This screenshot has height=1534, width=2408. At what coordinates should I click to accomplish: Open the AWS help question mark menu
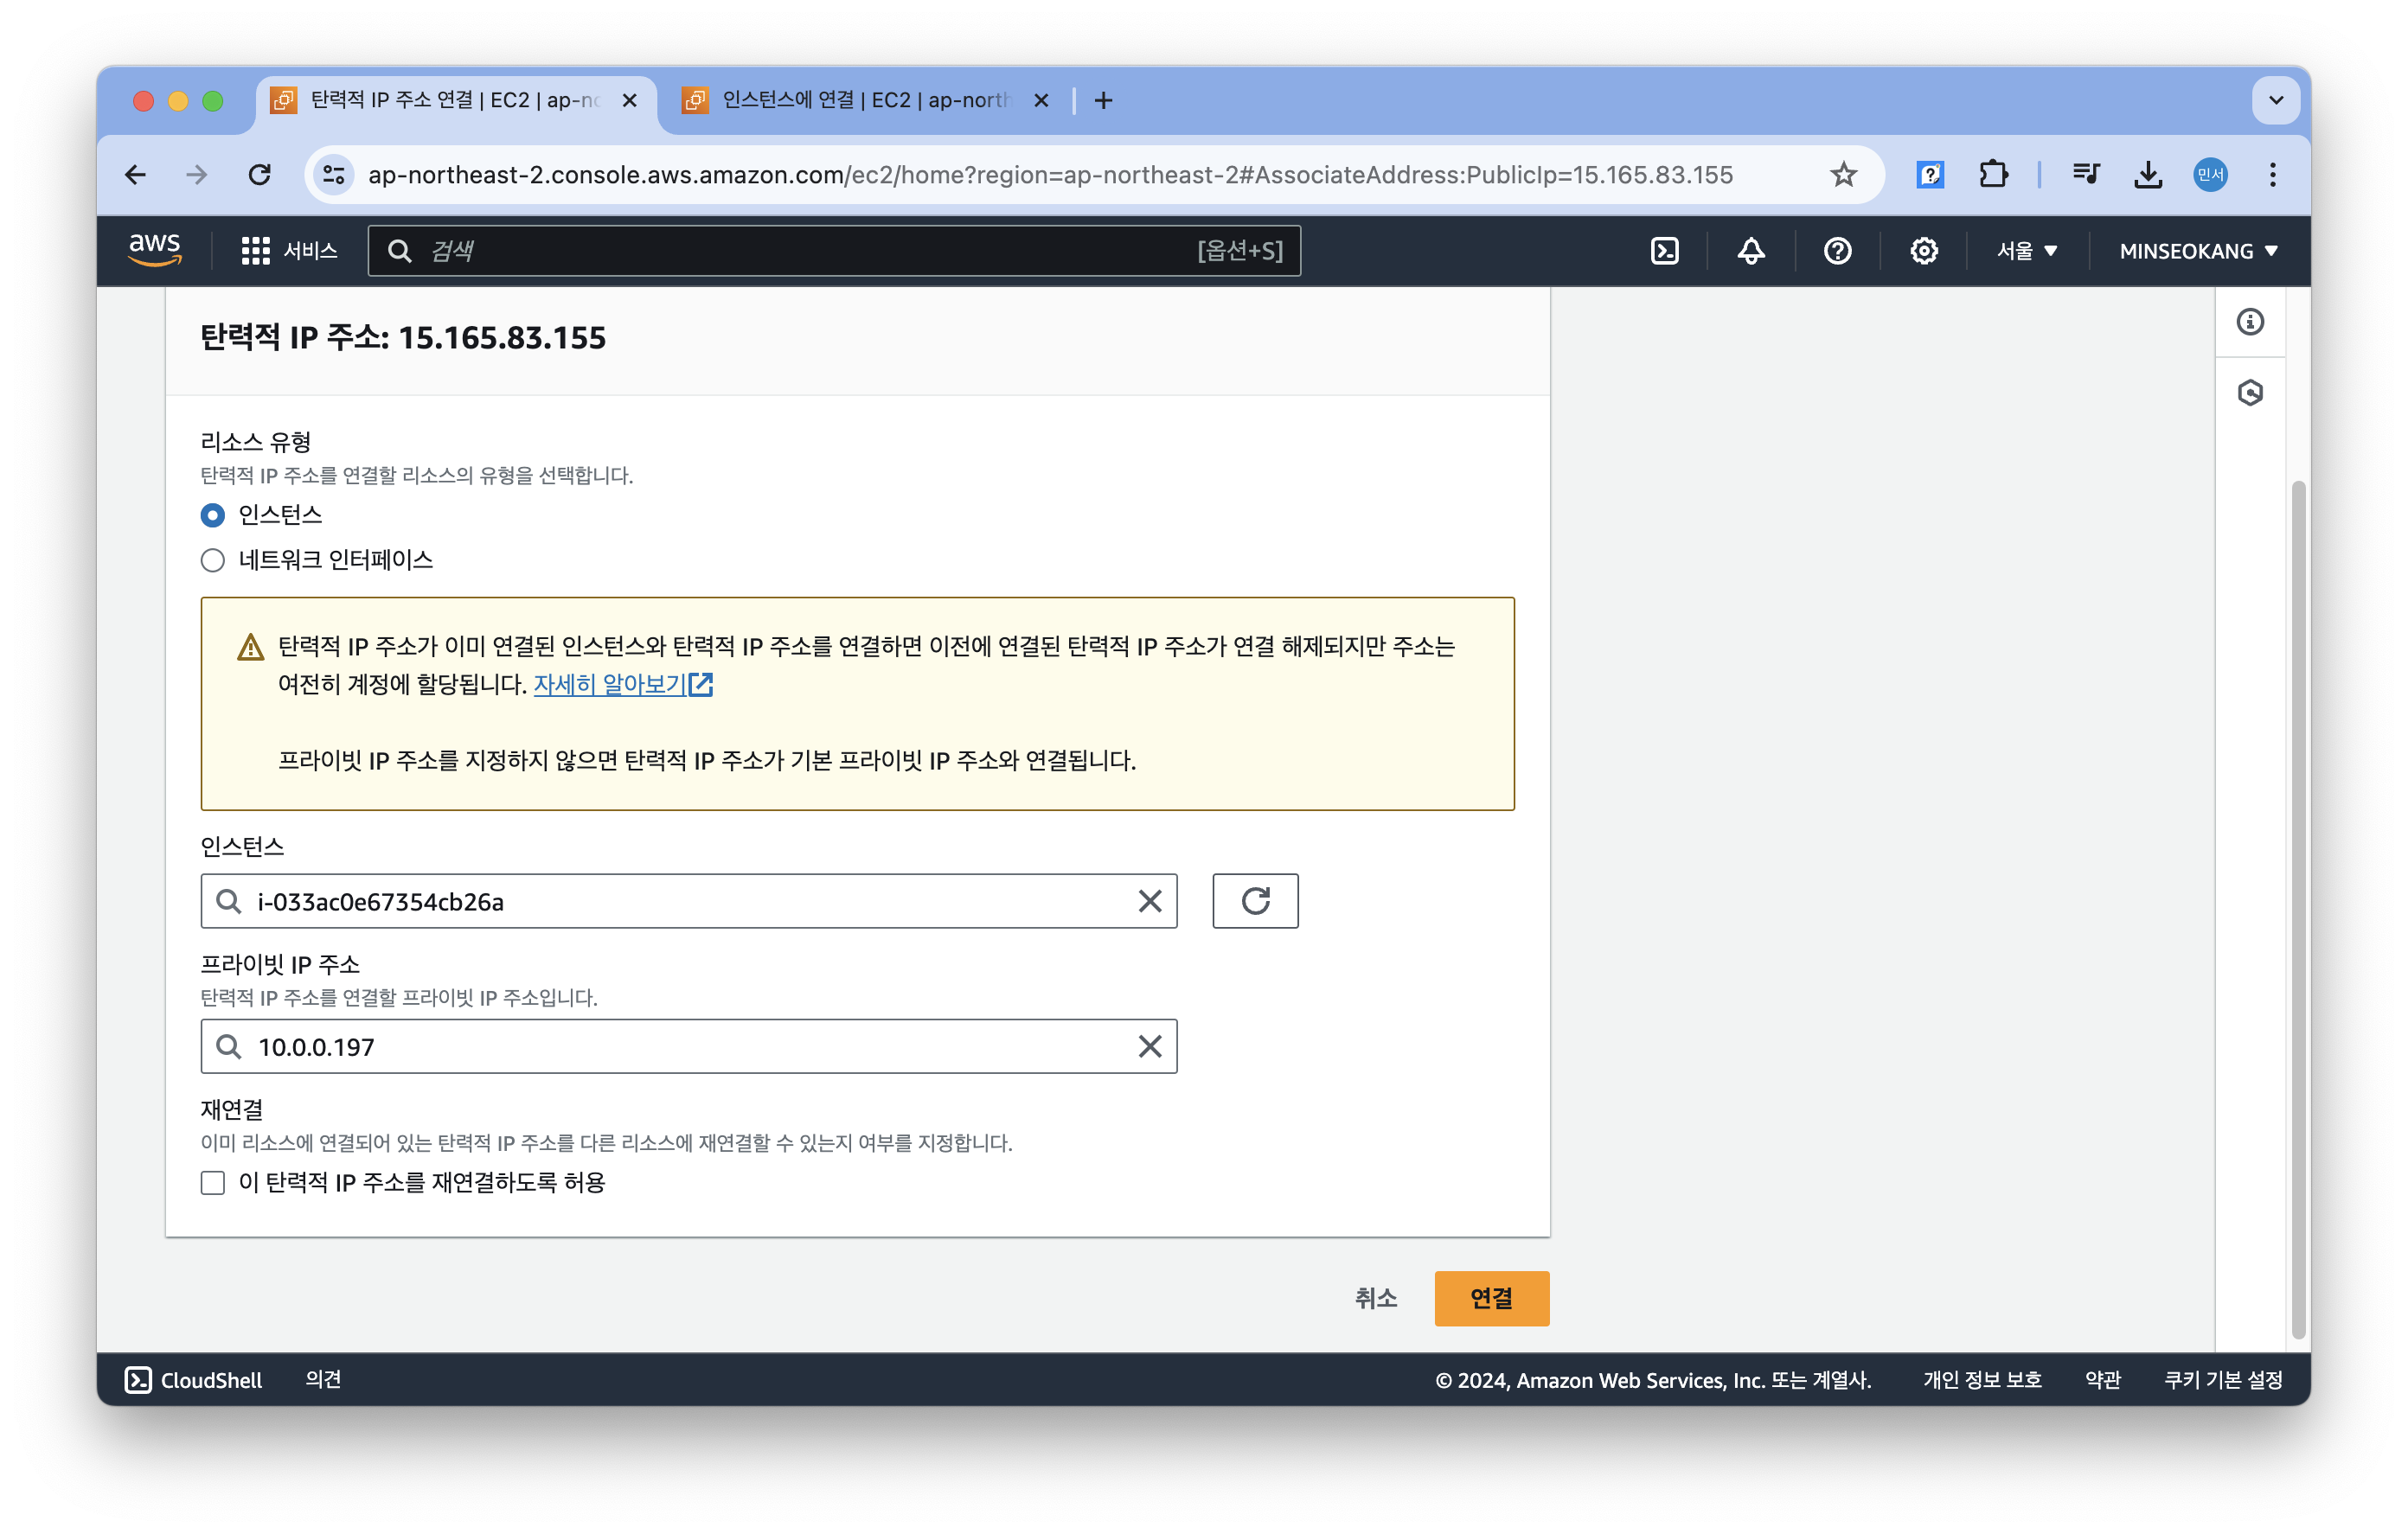tap(1837, 251)
